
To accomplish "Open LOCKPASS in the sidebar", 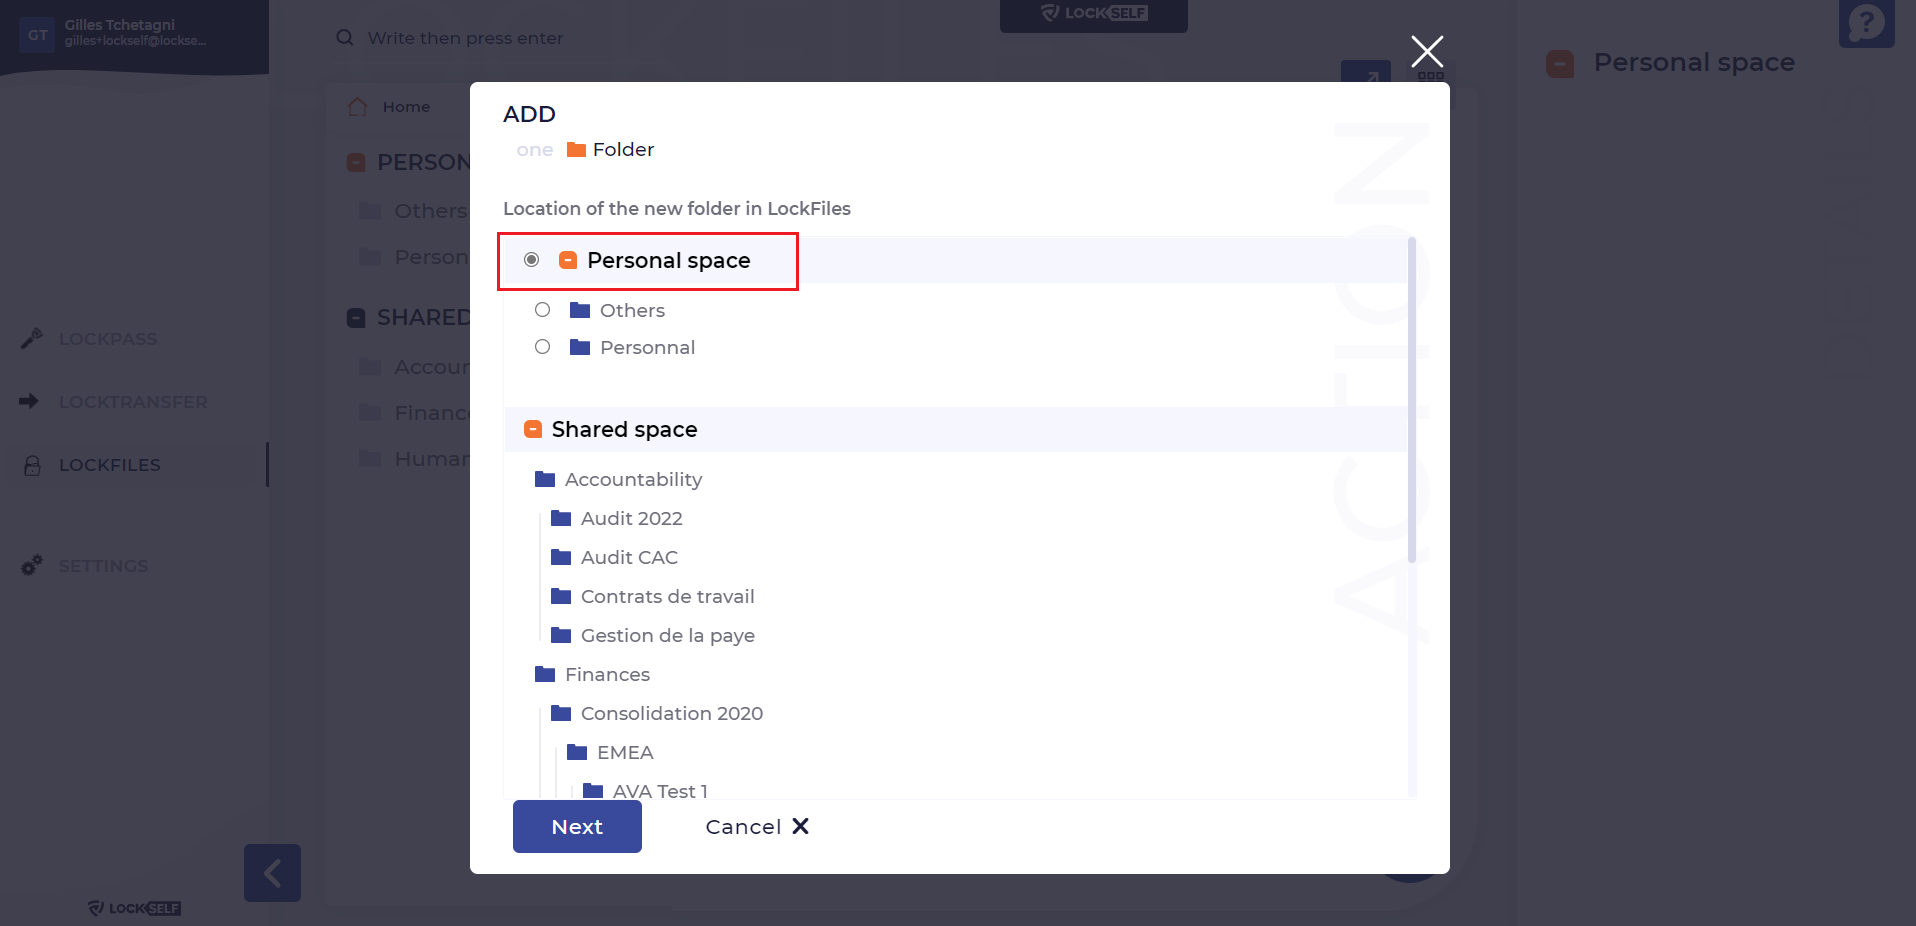I will [108, 339].
